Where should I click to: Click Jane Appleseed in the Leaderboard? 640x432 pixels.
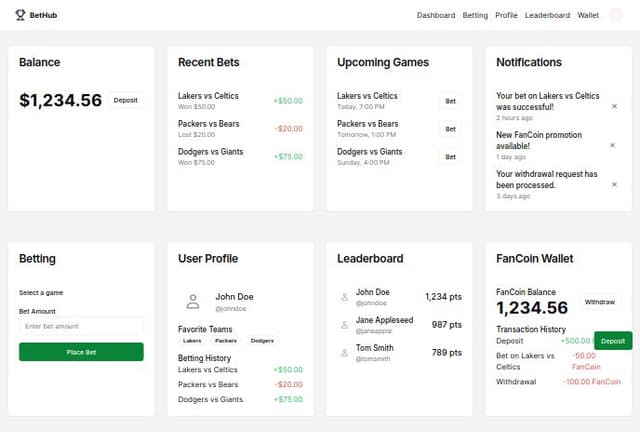[x=384, y=320]
